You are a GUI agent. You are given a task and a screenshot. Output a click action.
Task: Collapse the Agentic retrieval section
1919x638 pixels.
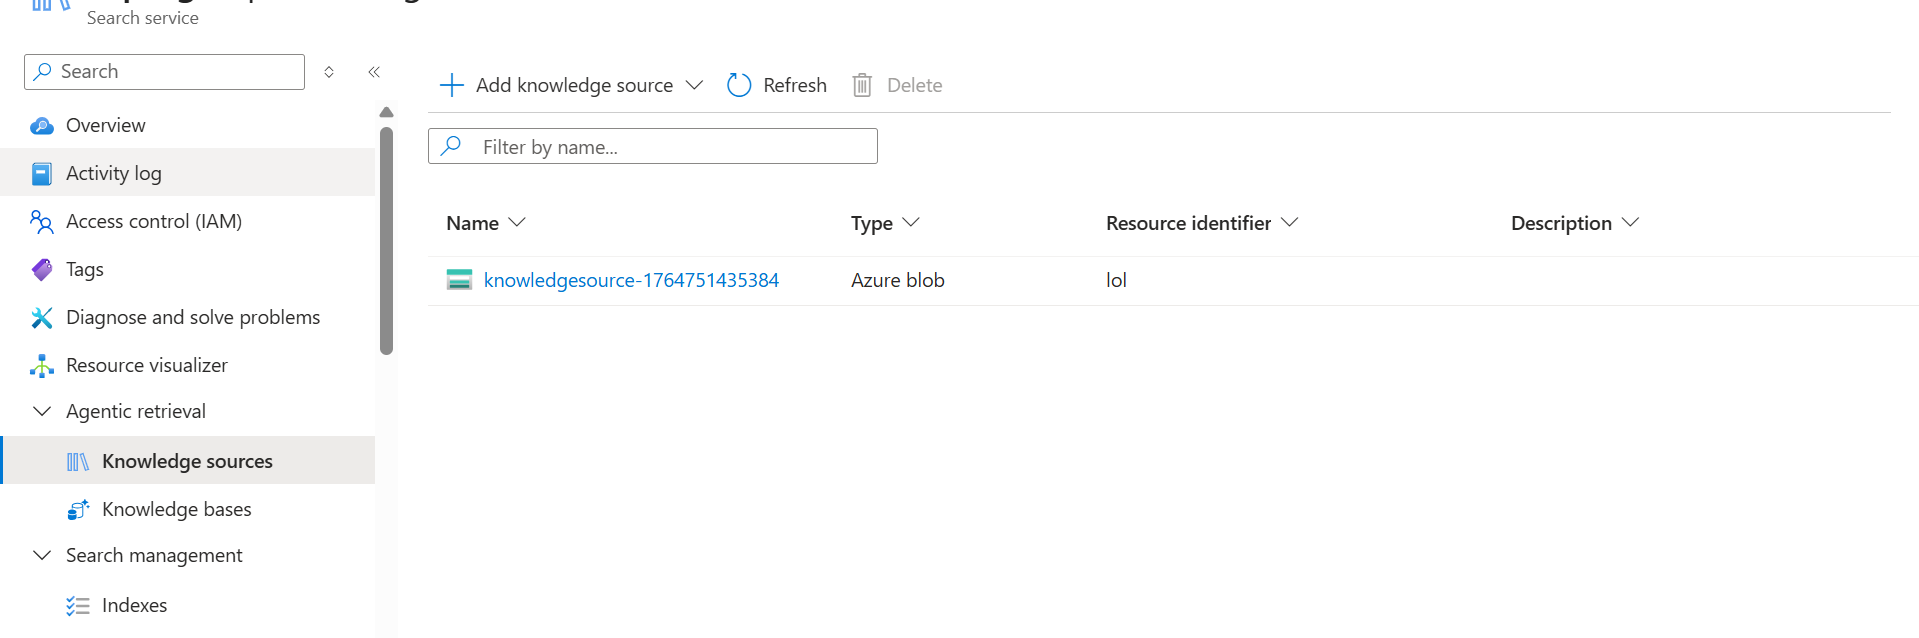[x=42, y=411]
